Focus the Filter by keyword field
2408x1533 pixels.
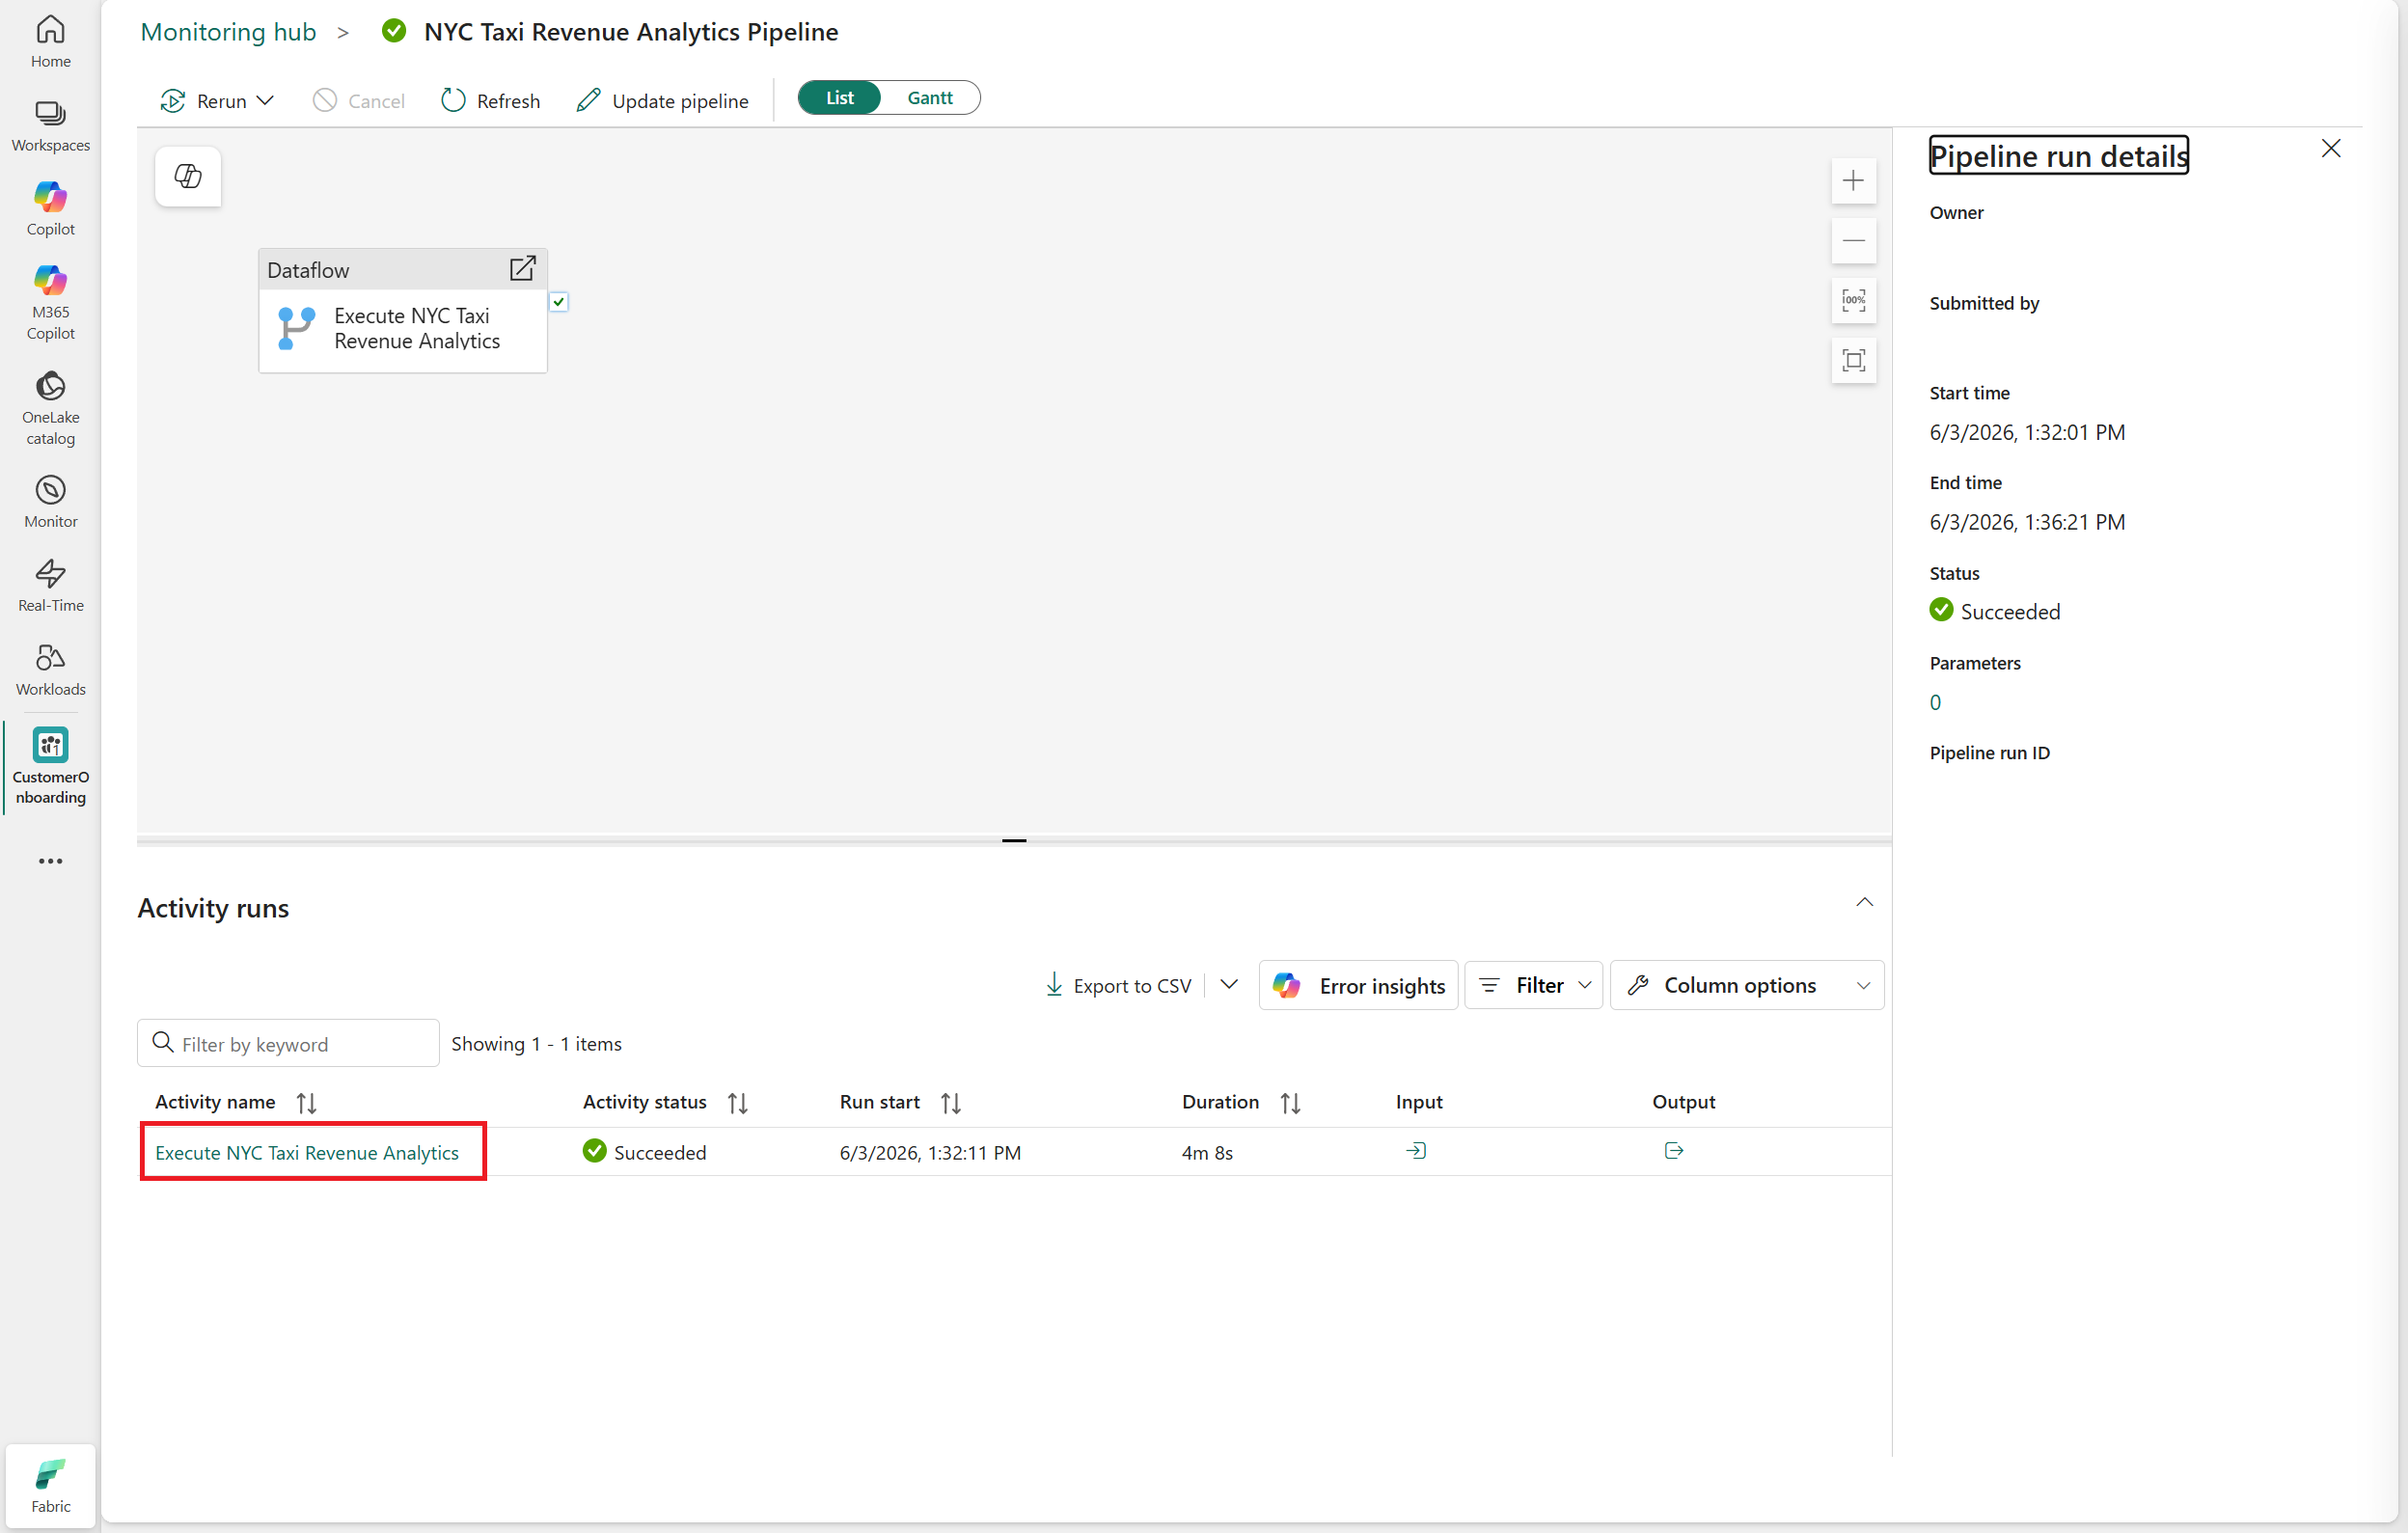tap(288, 1043)
